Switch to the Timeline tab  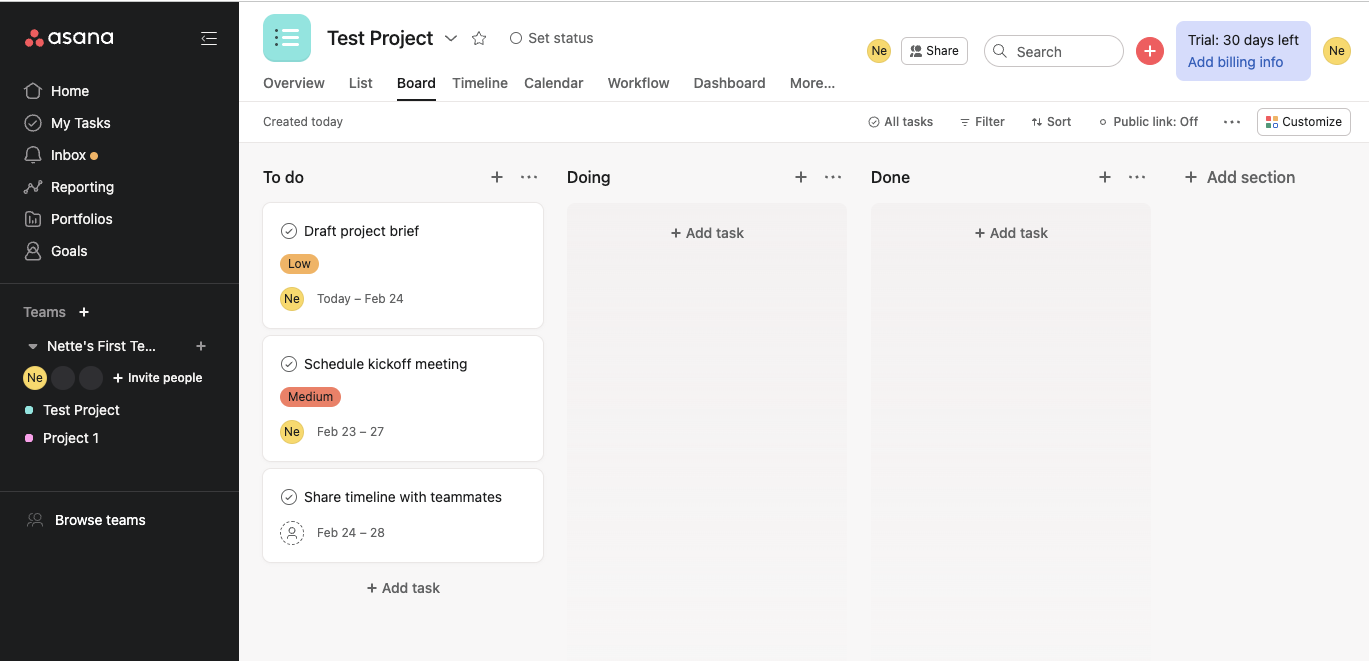point(480,83)
